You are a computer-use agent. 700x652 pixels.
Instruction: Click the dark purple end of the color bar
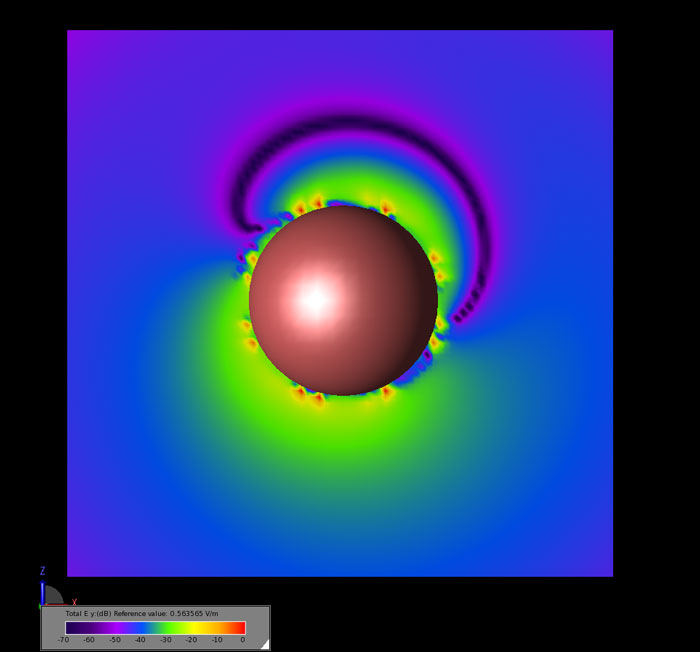(x=72, y=627)
